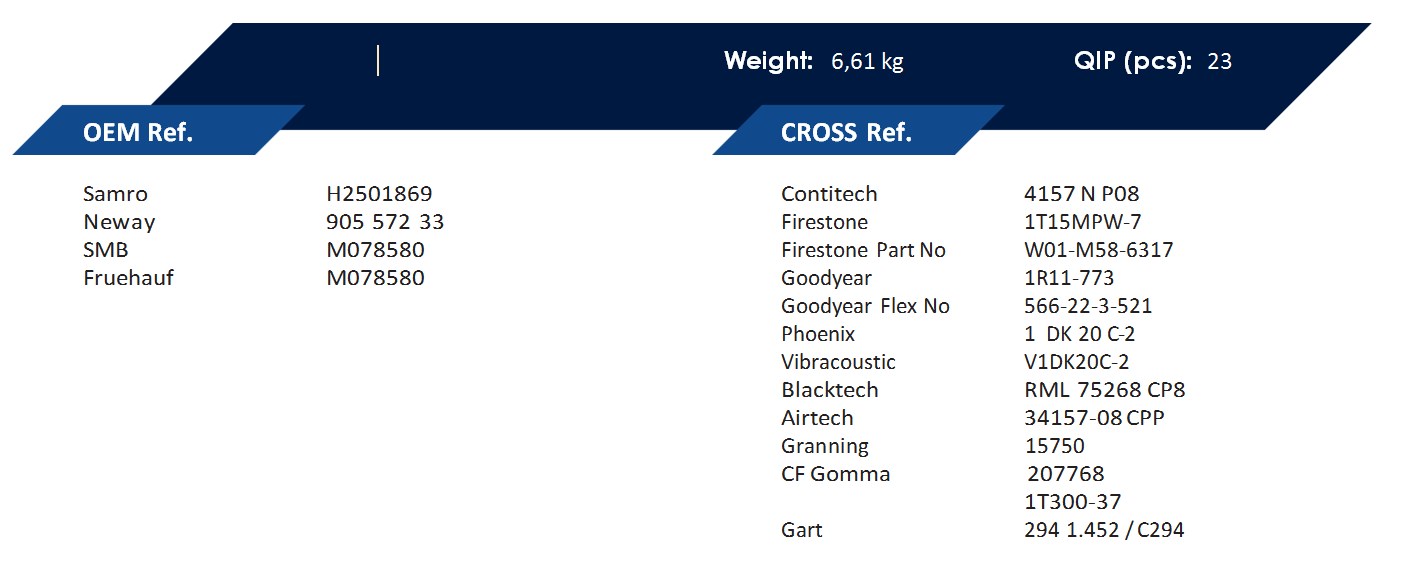The image size is (1401, 562).
Task: Click Goodyear Flex No 566-22-3-521
Action: [1088, 306]
